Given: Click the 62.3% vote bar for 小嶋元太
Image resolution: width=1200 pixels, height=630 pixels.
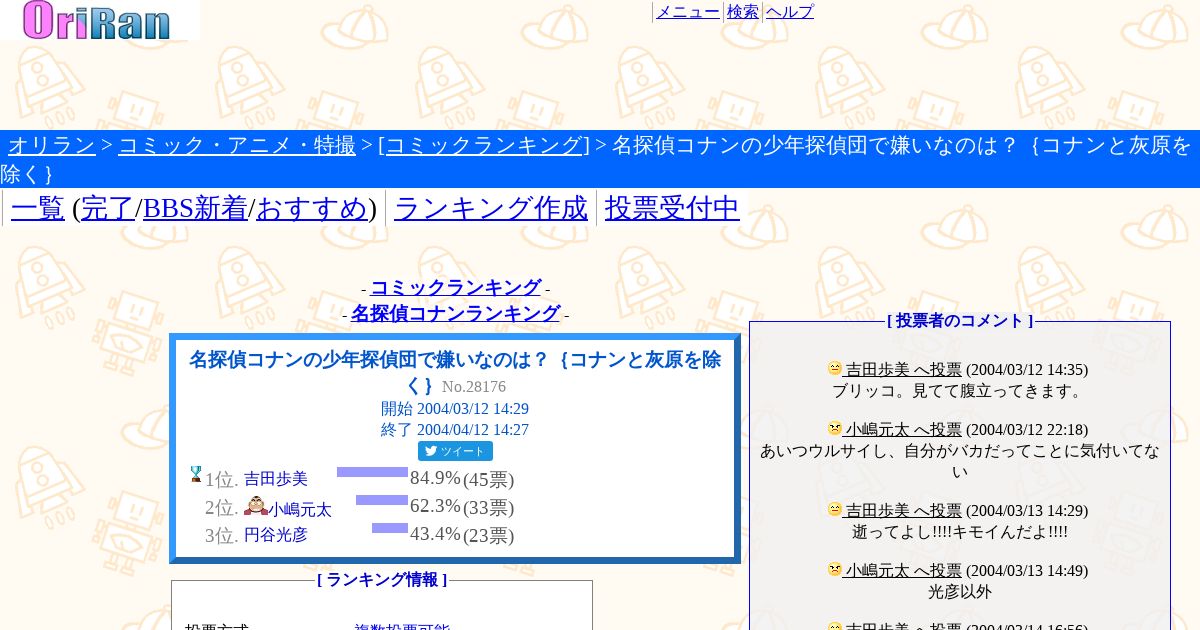Looking at the screenshot, I should (x=382, y=500).
